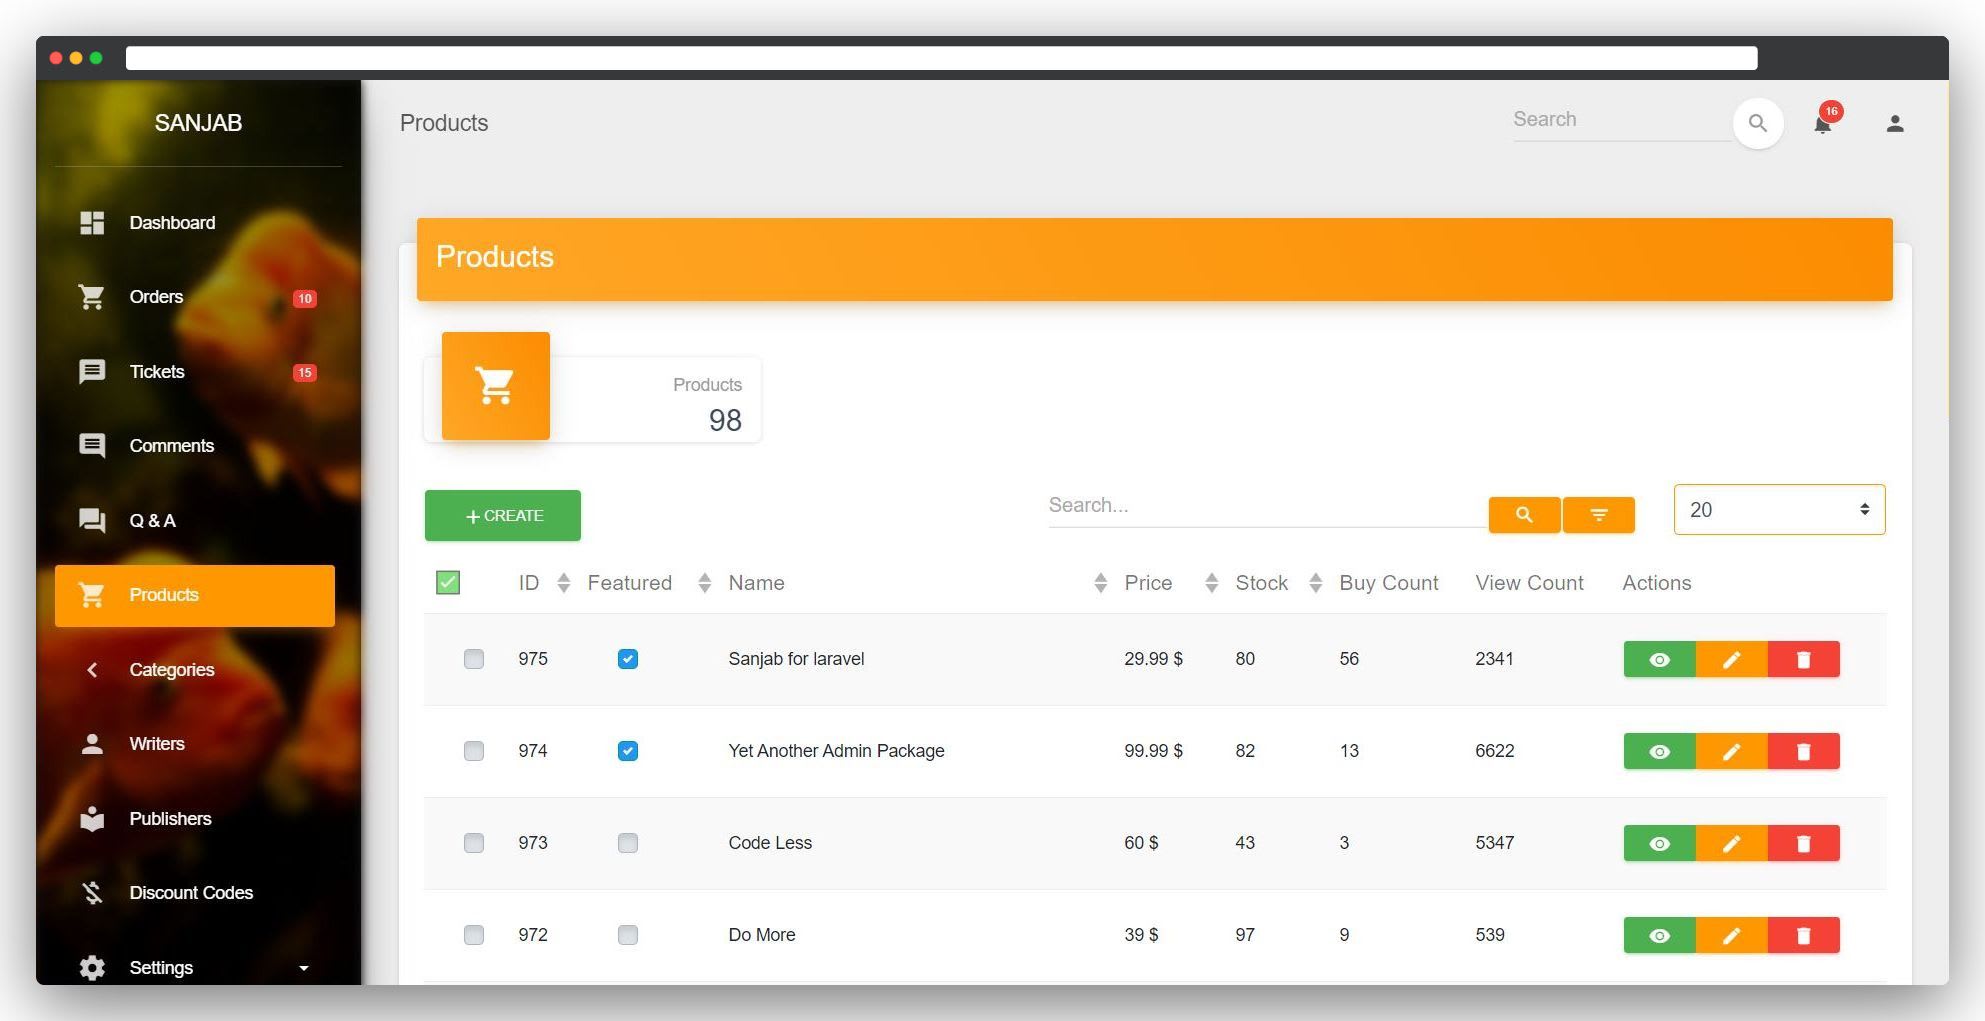
Task: Delete Yet Another Admin Package product
Action: pos(1803,751)
